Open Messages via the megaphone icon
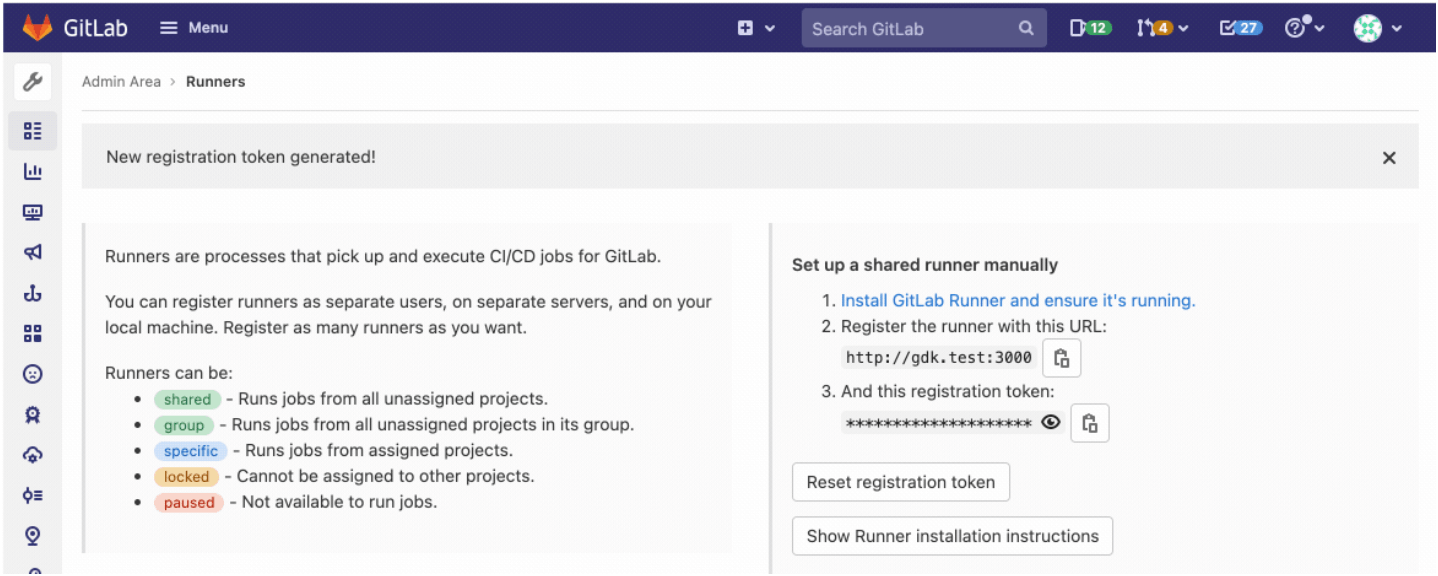The width and height of the screenshot is (1438, 576). (x=33, y=252)
